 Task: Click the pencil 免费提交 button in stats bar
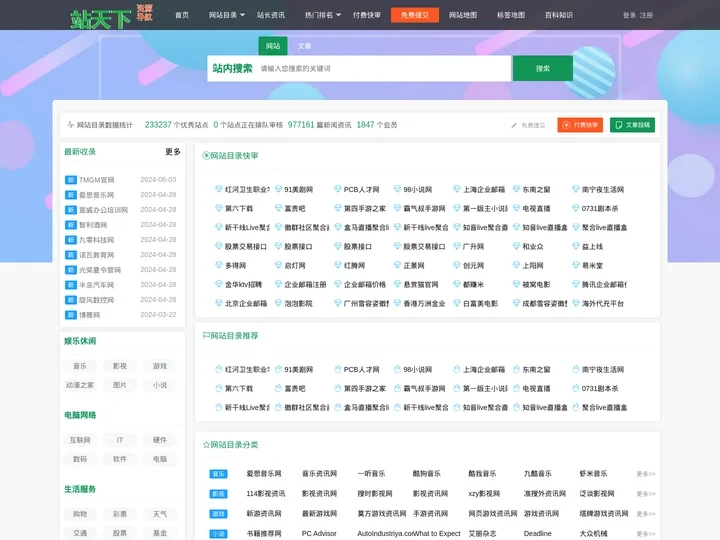[529, 125]
